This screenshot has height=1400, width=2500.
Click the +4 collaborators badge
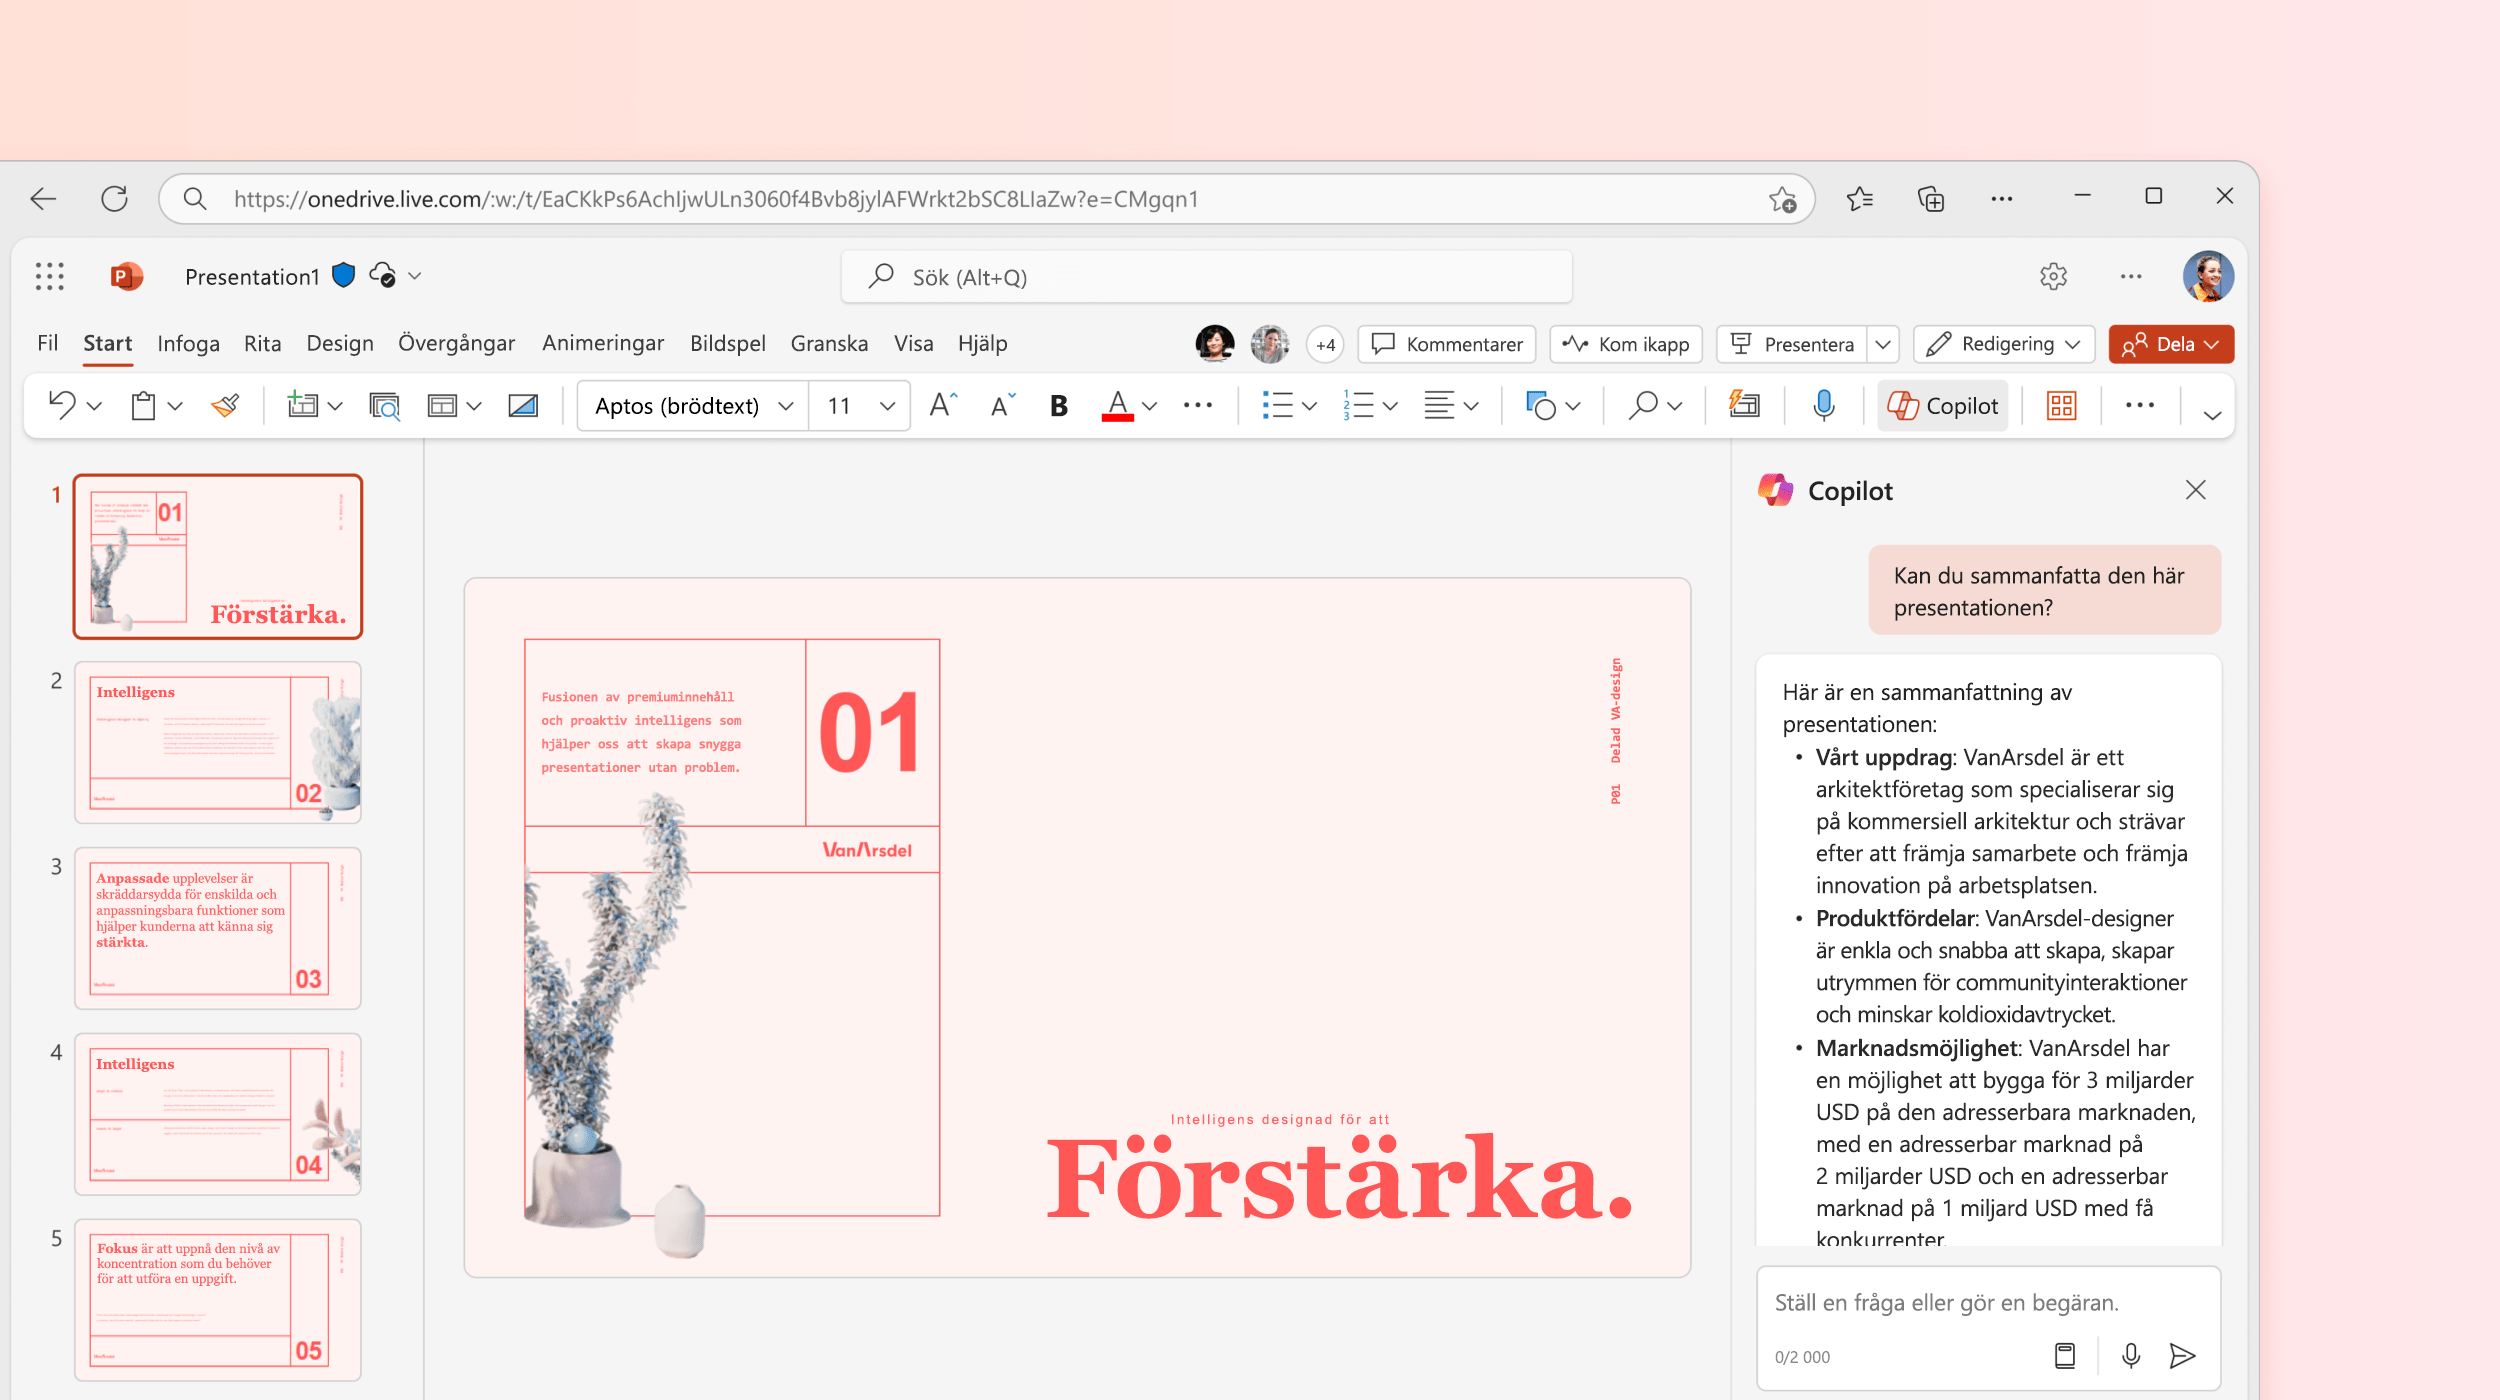click(1325, 344)
